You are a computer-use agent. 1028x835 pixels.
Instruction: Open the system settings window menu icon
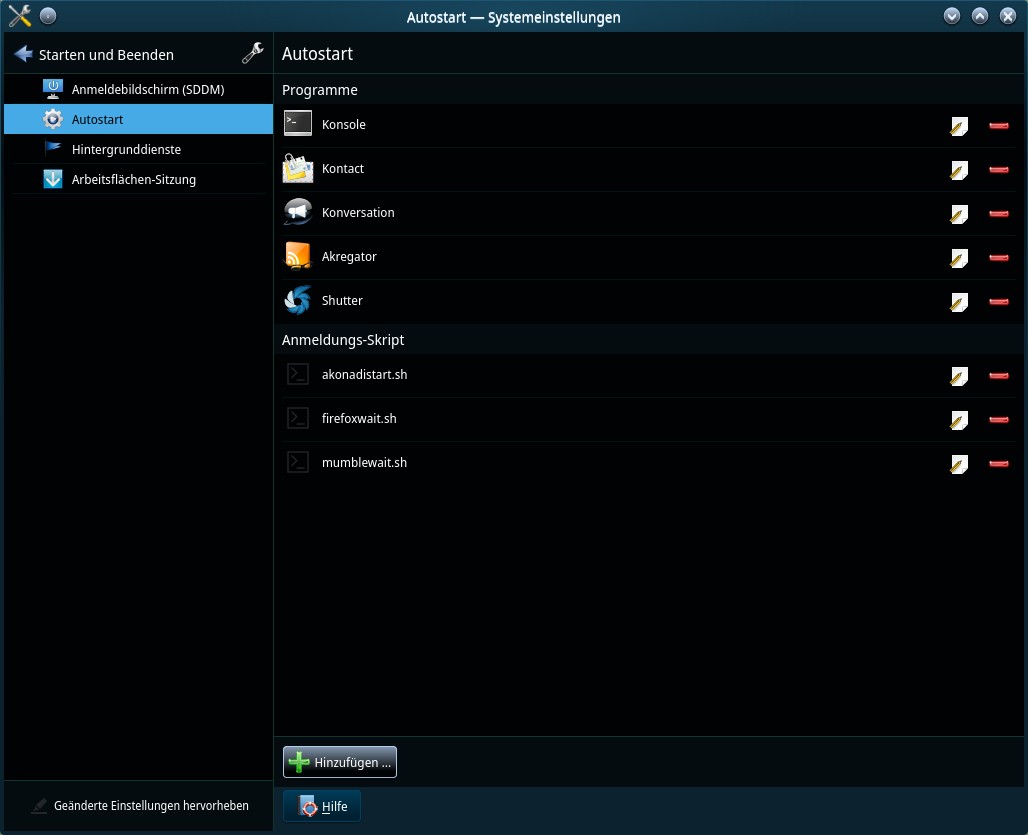tap(20, 16)
